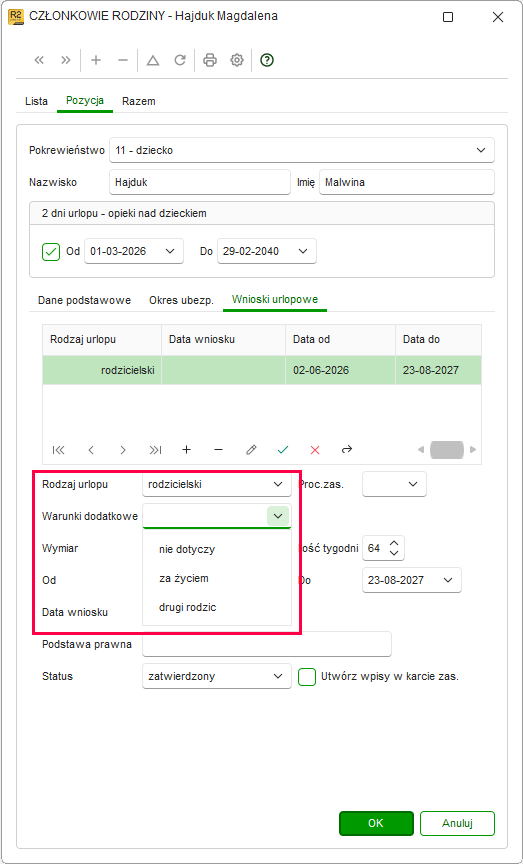This screenshot has height=864, width=523.
Task: Open the Od 01-03-2026 date picker
Action: point(170,252)
